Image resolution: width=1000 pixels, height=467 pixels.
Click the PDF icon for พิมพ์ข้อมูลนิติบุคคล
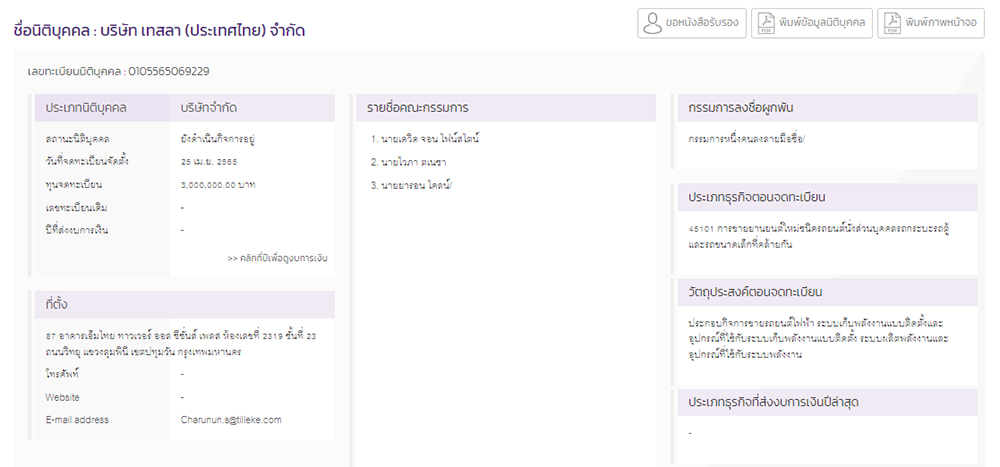[x=765, y=23]
